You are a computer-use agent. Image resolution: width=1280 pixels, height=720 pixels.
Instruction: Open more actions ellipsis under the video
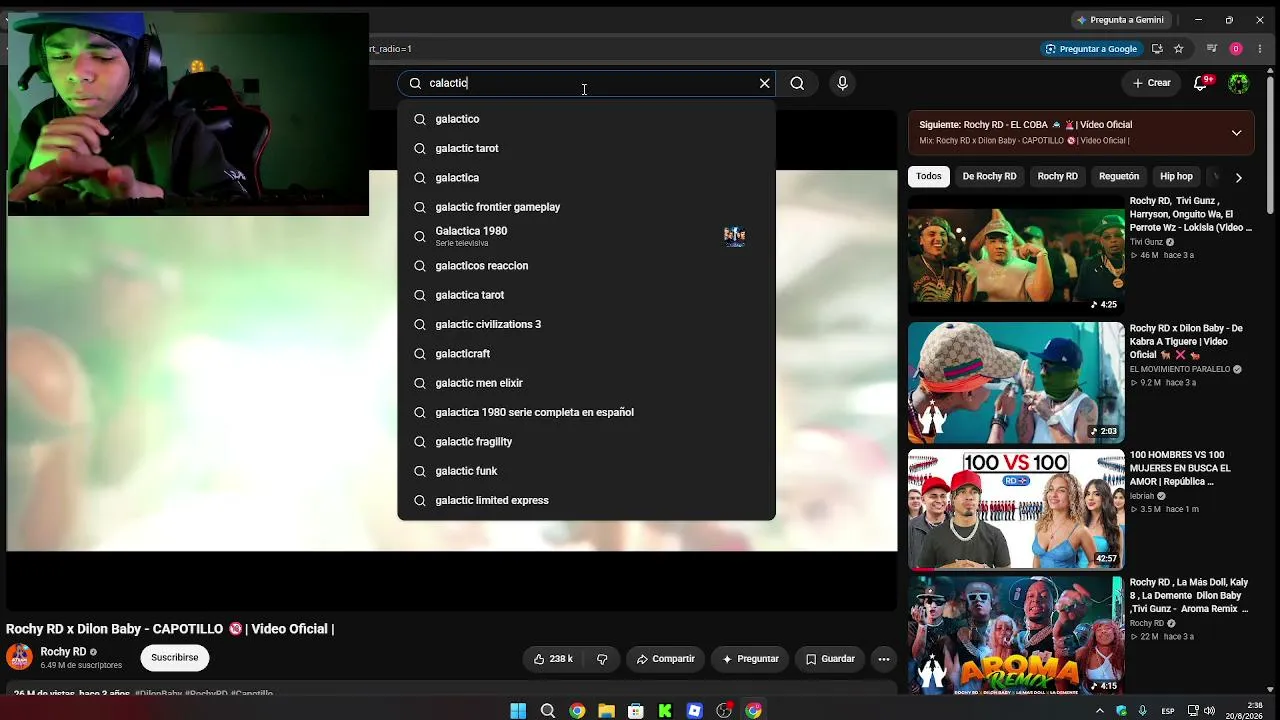coord(884,659)
